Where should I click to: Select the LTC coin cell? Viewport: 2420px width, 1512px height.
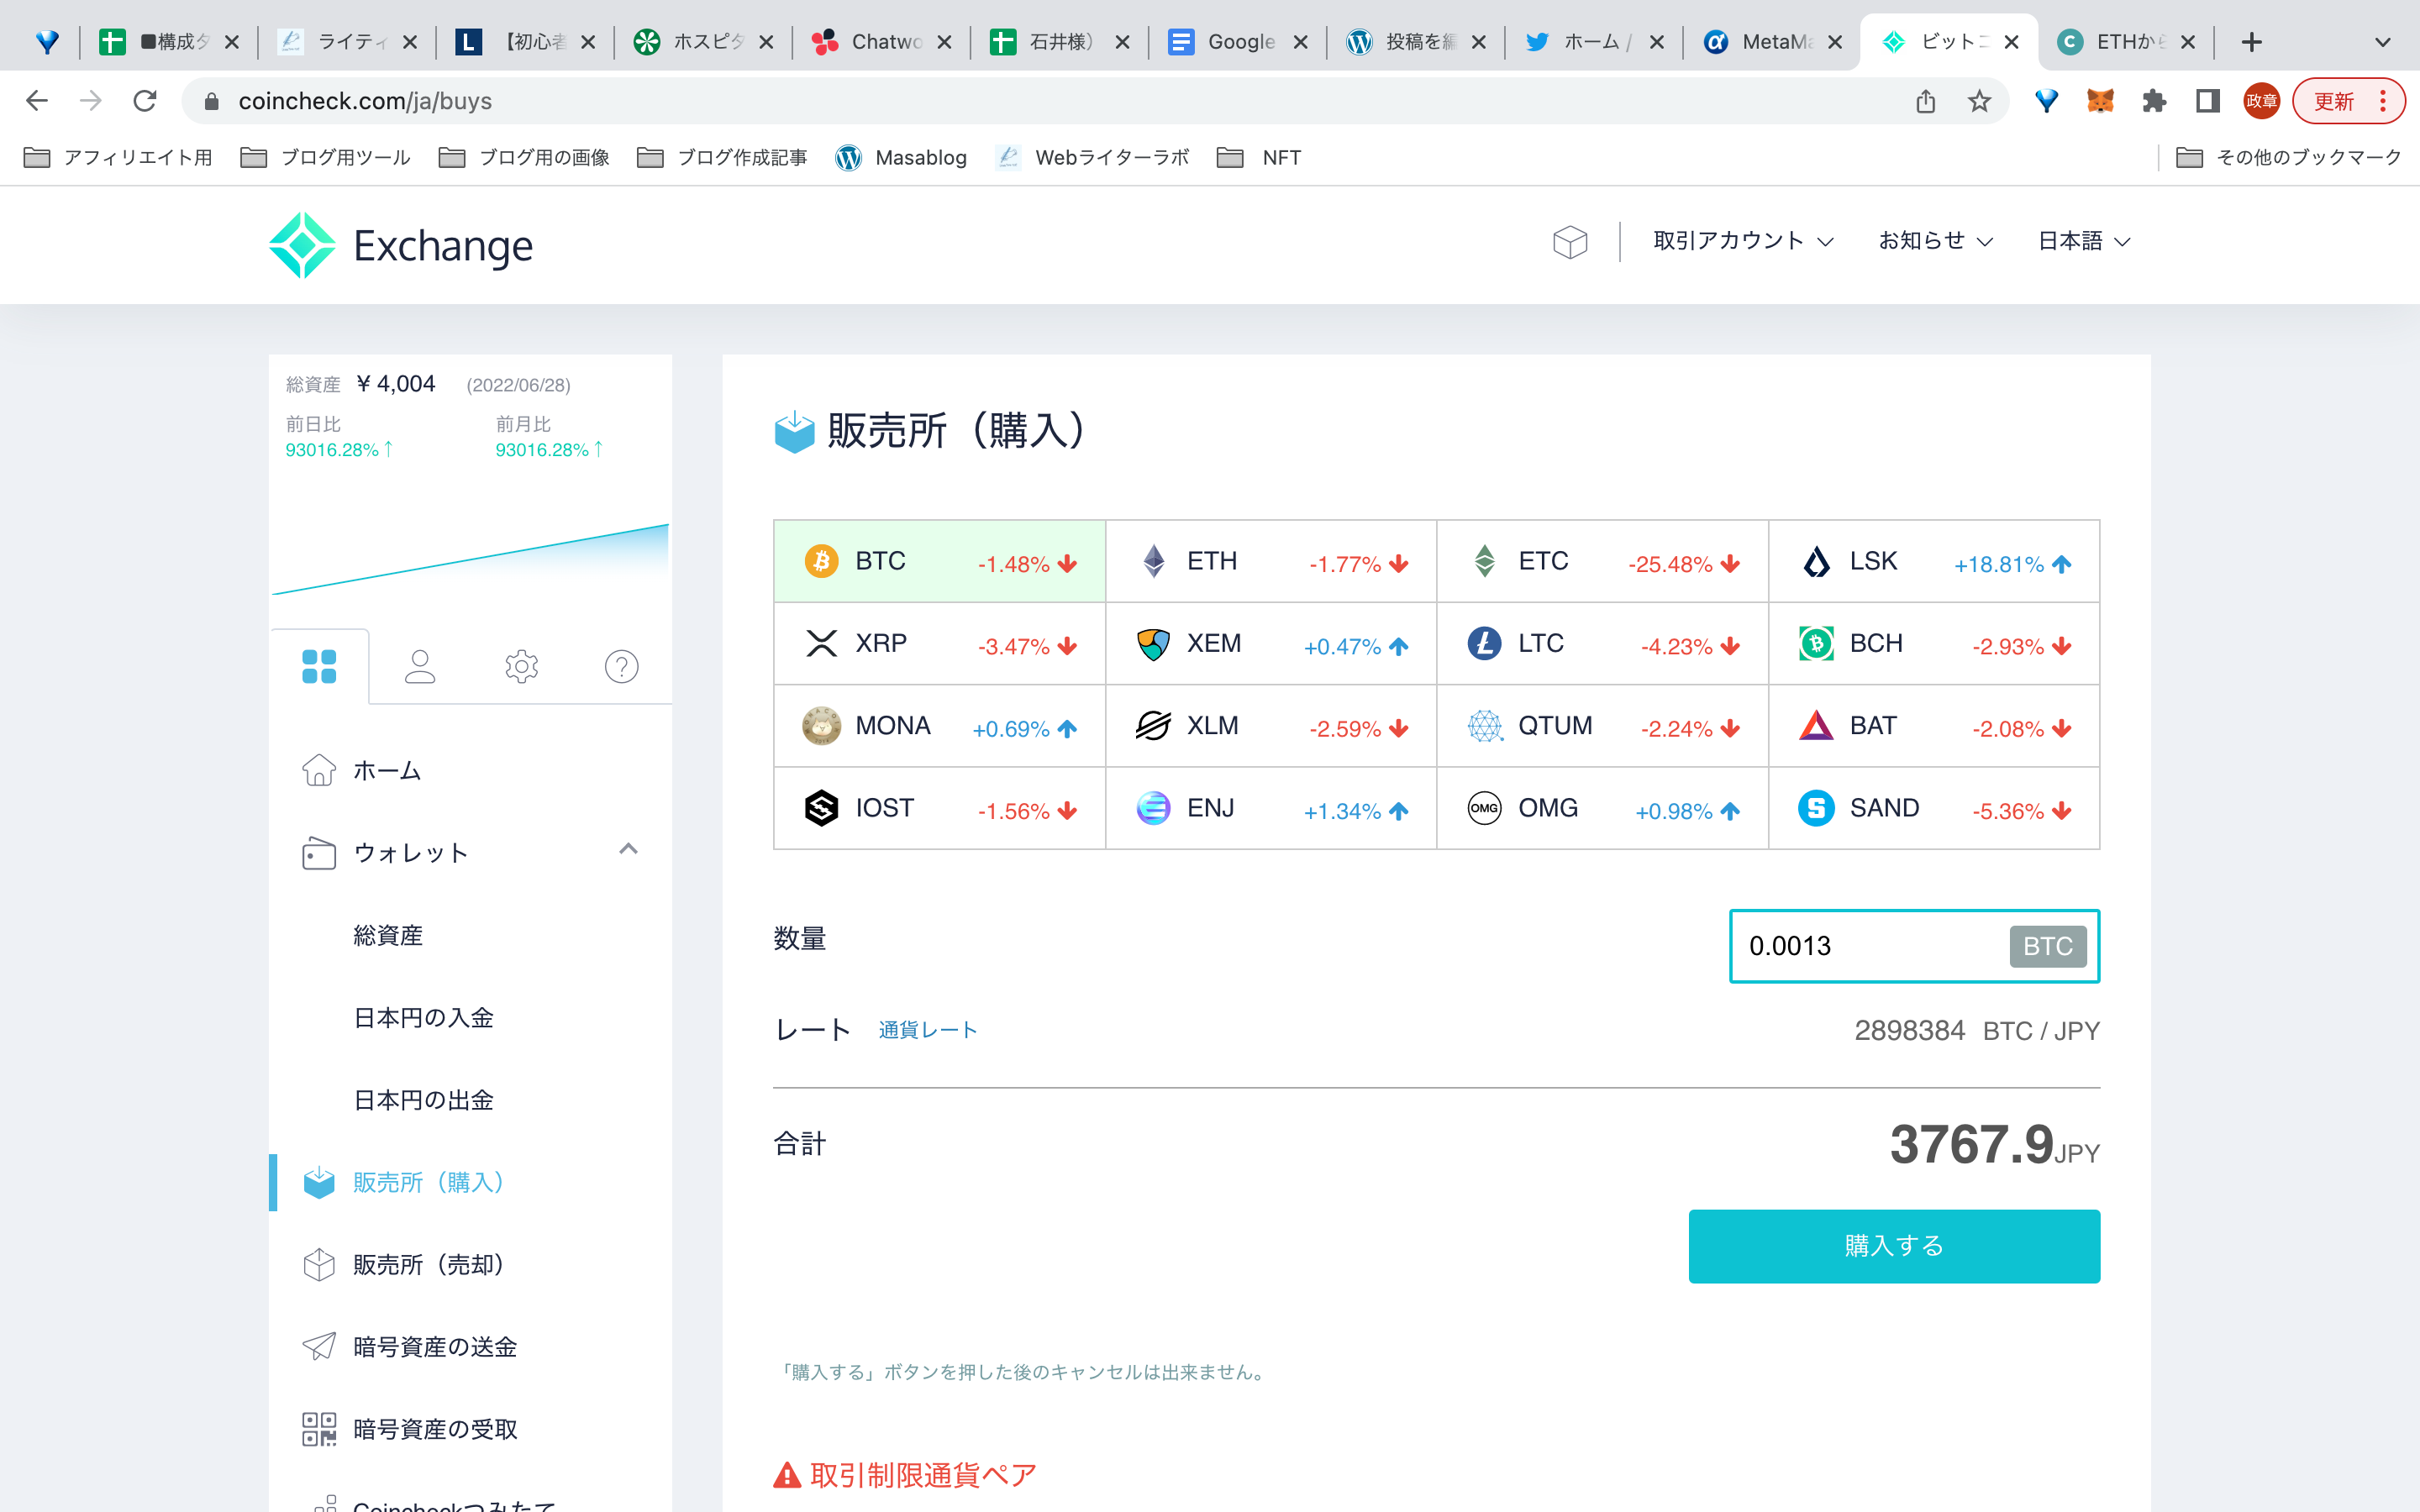tap(1602, 644)
